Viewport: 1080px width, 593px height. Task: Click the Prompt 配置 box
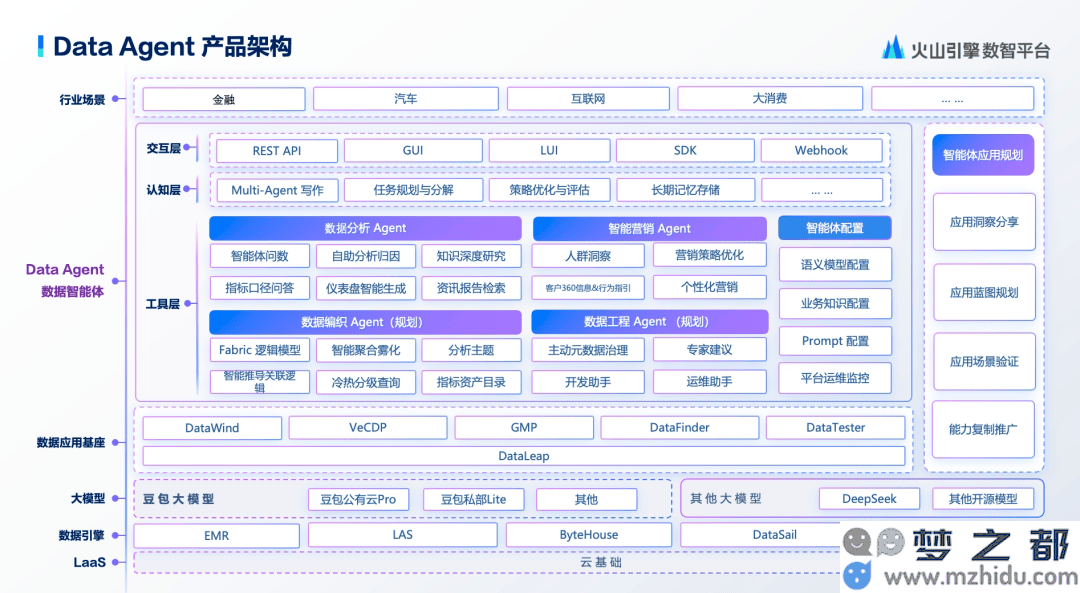pyautogui.click(x=835, y=341)
